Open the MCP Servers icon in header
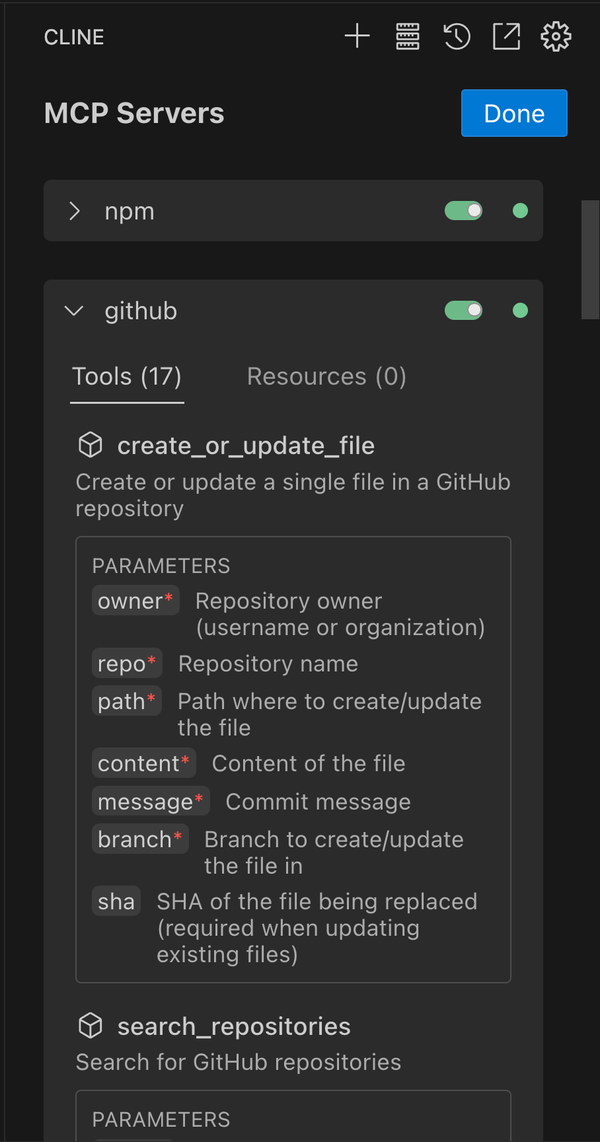The width and height of the screenshot is (600, 1142). 407,37
